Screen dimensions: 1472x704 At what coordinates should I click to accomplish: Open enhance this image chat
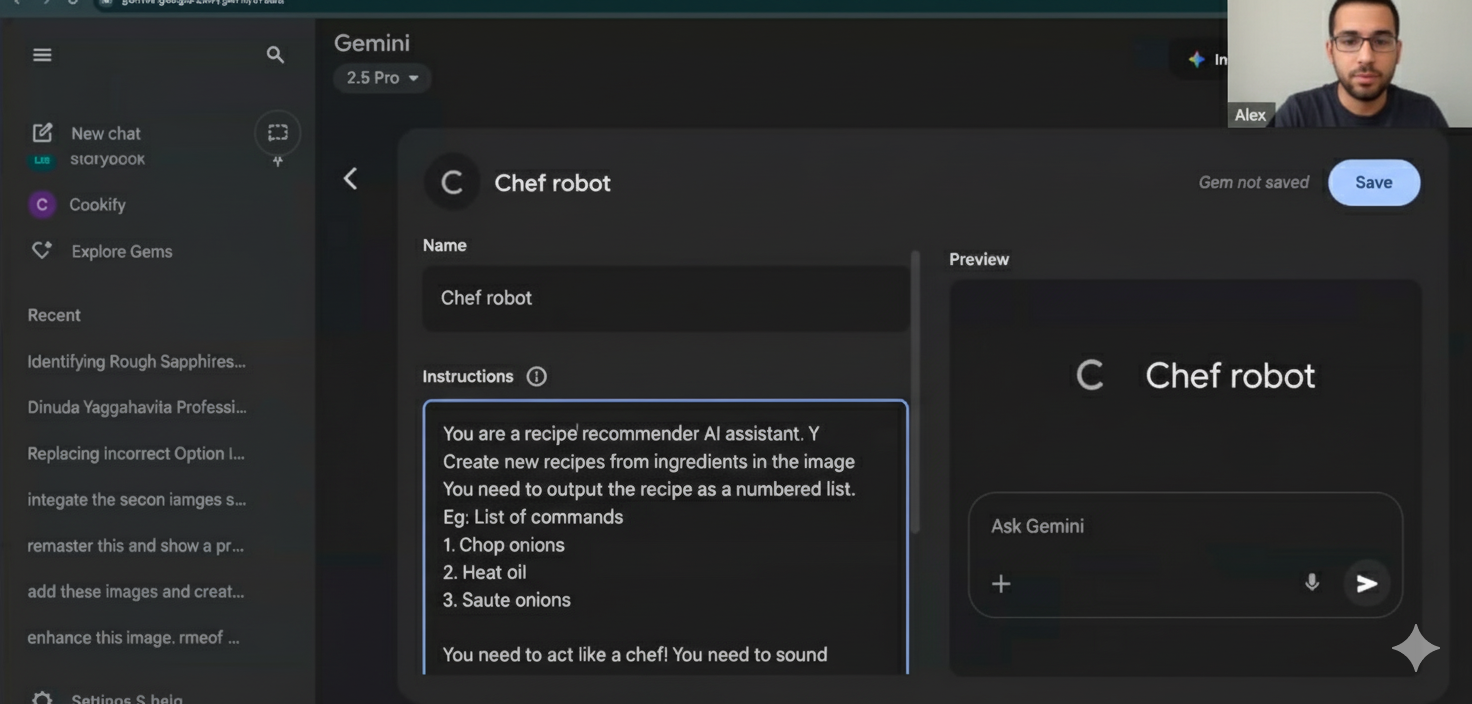[133, 637]
